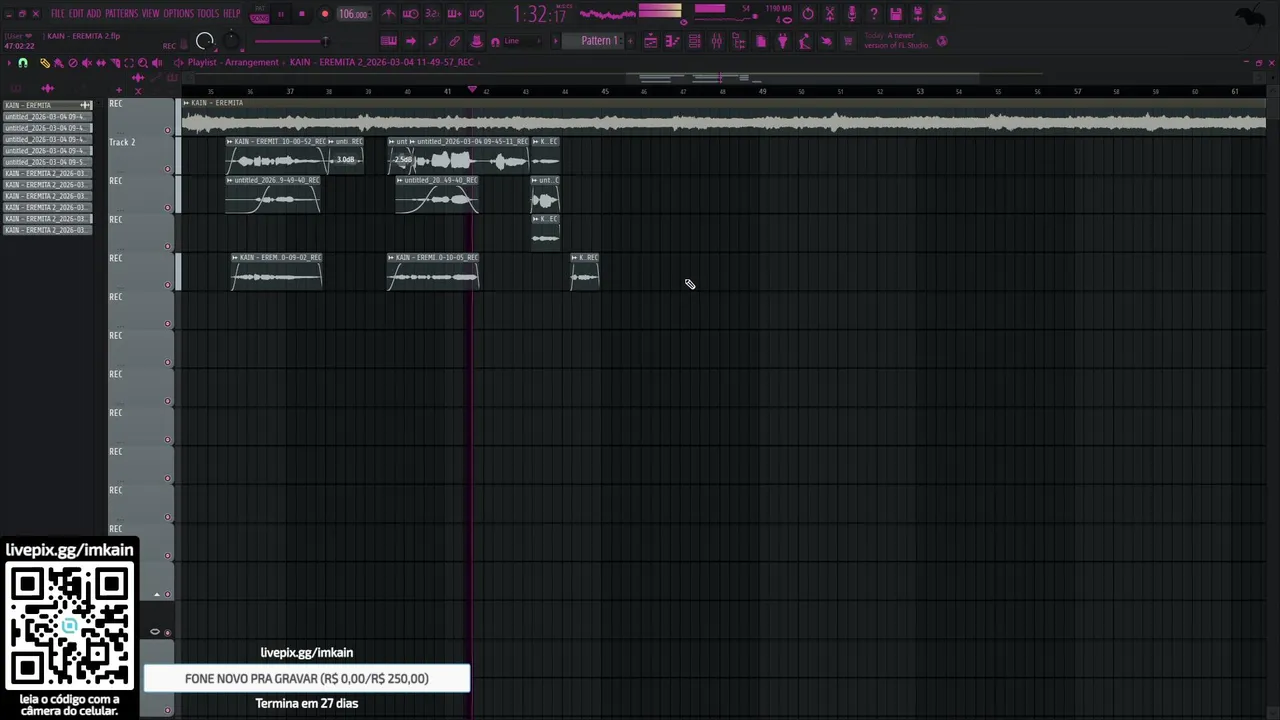Open the Mixer icon
Image resolution: width=1280 pixels, height=720 pixels.
716,41
